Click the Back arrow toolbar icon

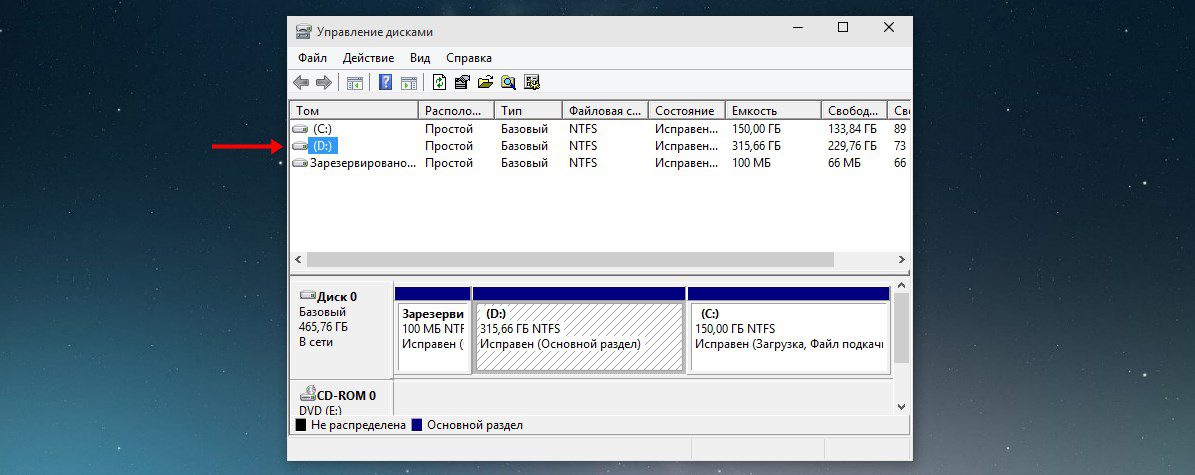pyautogui.click(x=302, y=82)
